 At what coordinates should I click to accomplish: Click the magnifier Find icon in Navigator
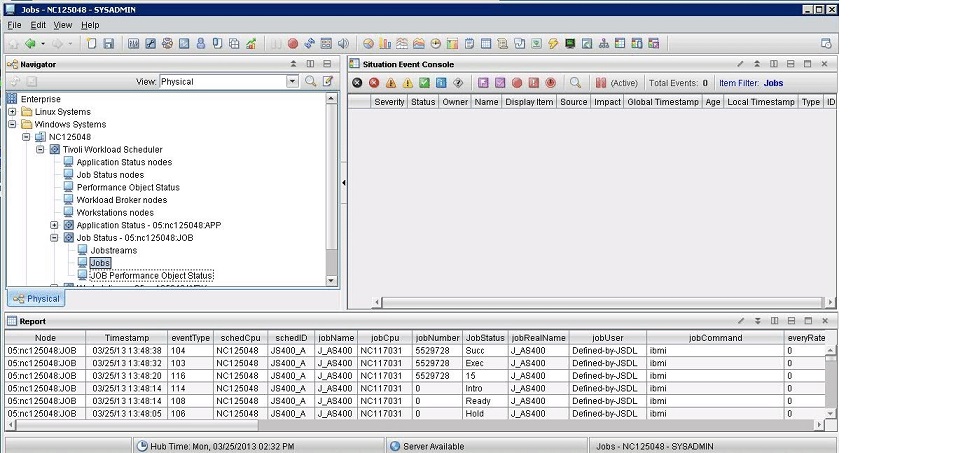tap(311, 81)
